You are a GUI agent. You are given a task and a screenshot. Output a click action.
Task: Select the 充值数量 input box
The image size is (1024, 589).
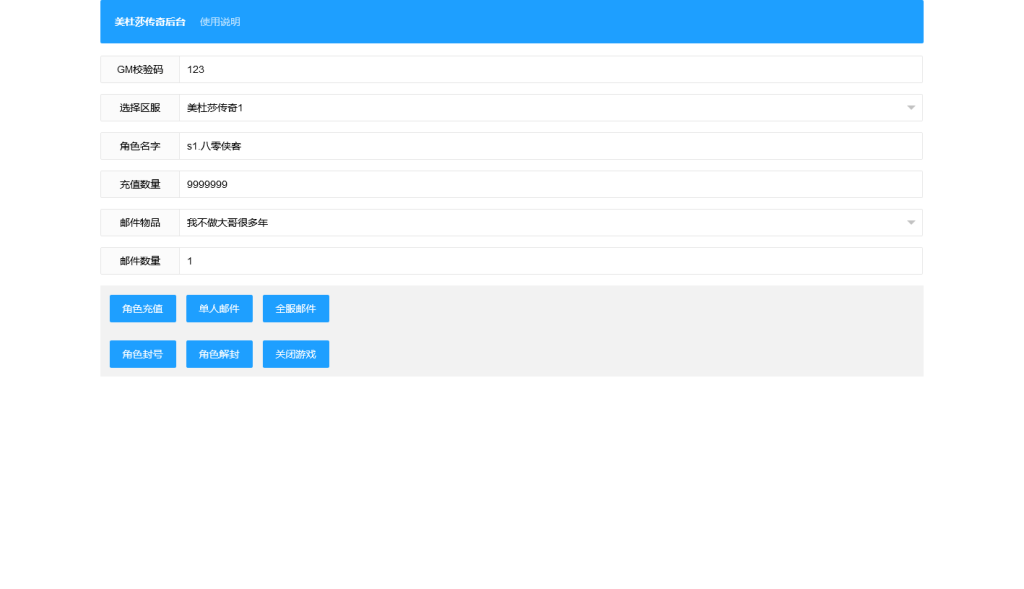pos(550,184)
